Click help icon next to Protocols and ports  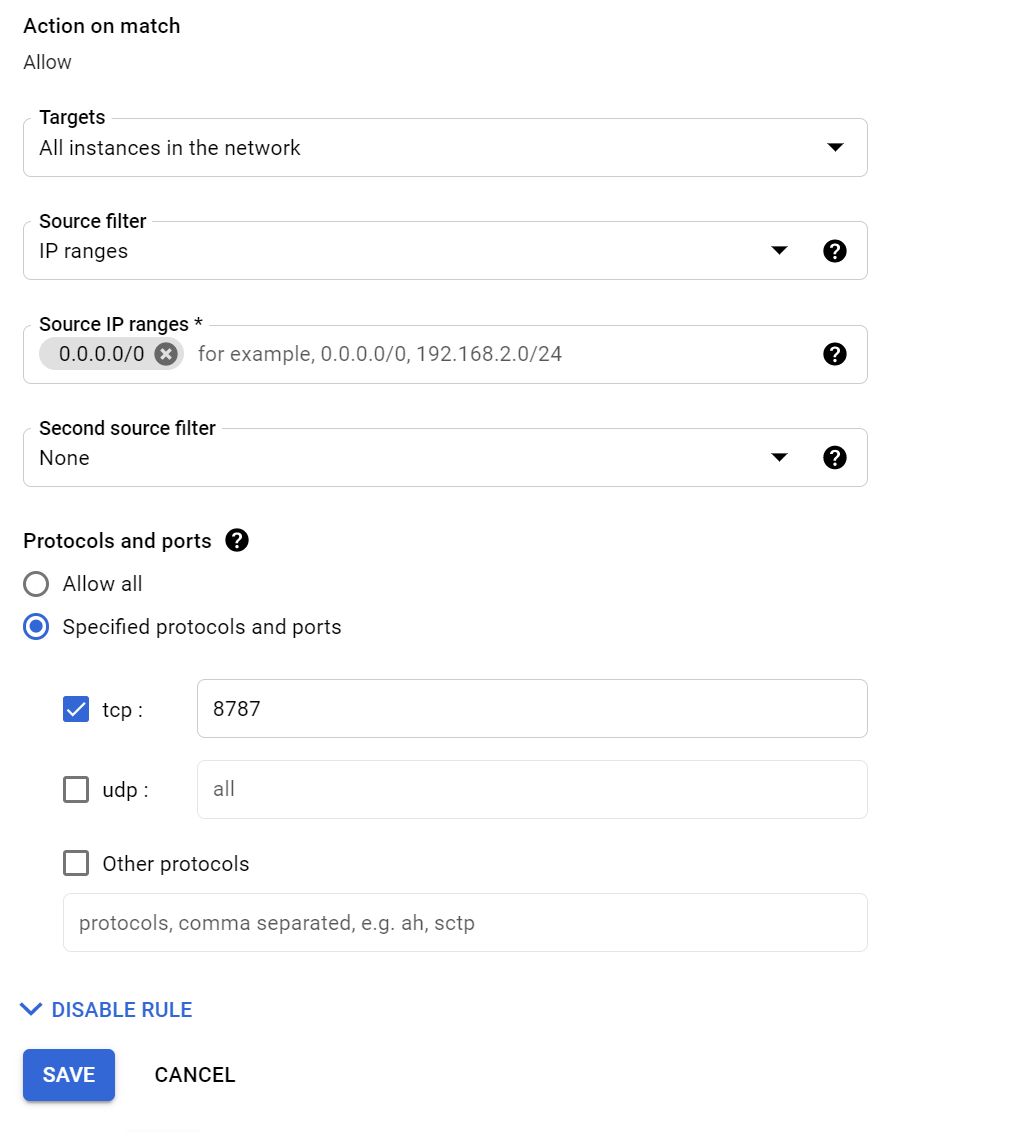pos(237,541)
